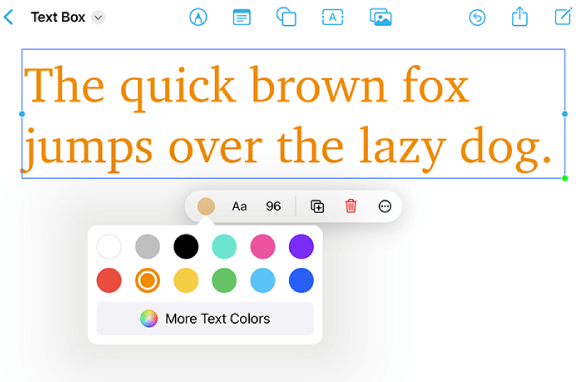The width and height of the screenshot is (583, 382).
Task: Insert a sticky note
Action: [x=242, y=17]
